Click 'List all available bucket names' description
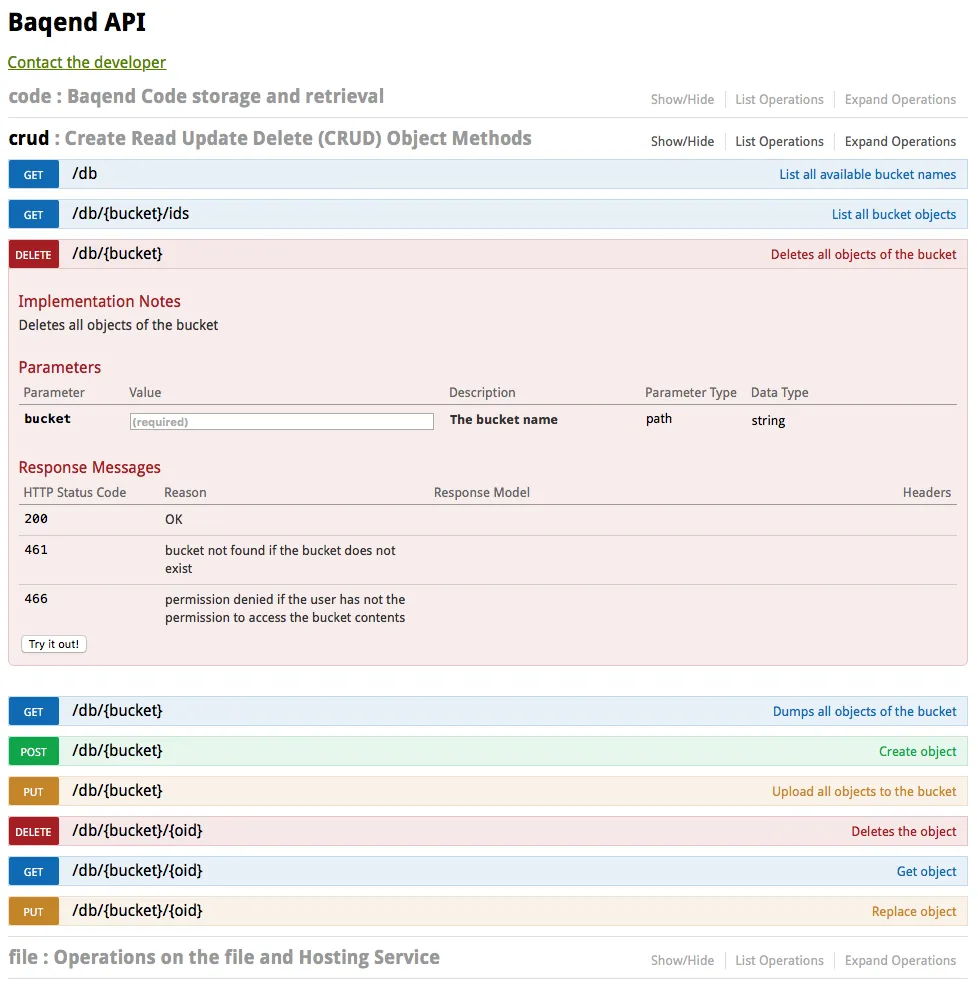This screenshot has width=978, height=989. click(868, 175)
